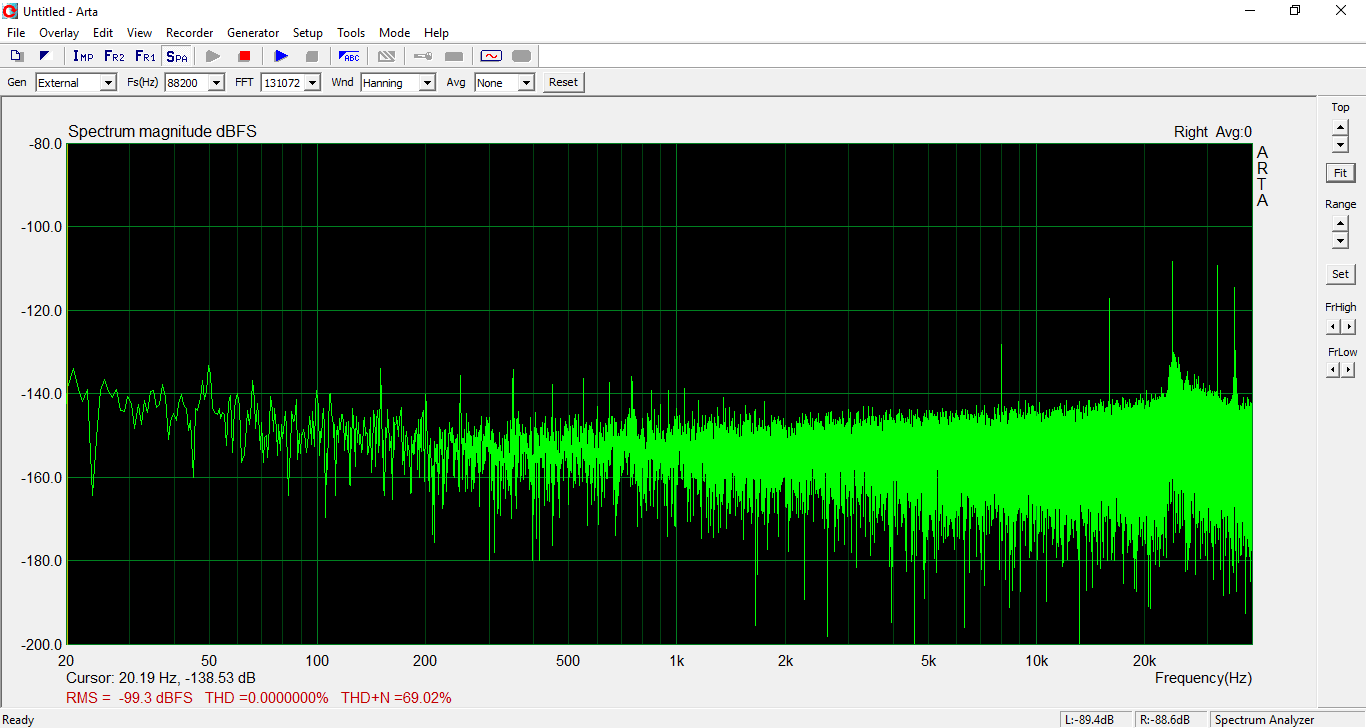Click the gray rectangle icon beside the key
The image size is (1366, 728).
454,56
